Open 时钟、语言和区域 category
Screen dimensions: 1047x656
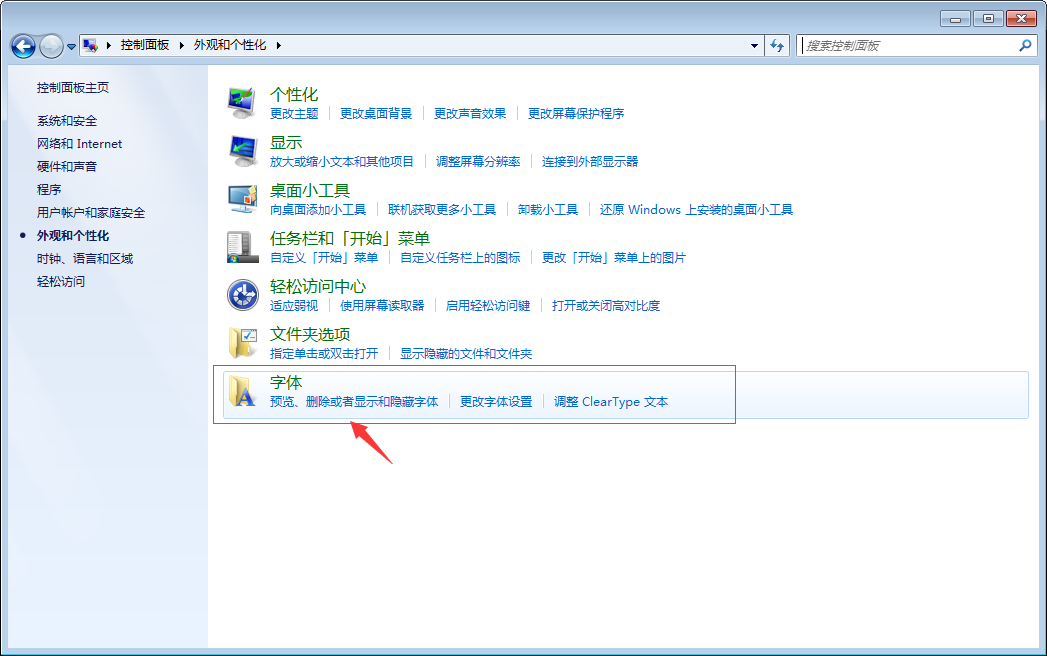click(x=85, y=259)
